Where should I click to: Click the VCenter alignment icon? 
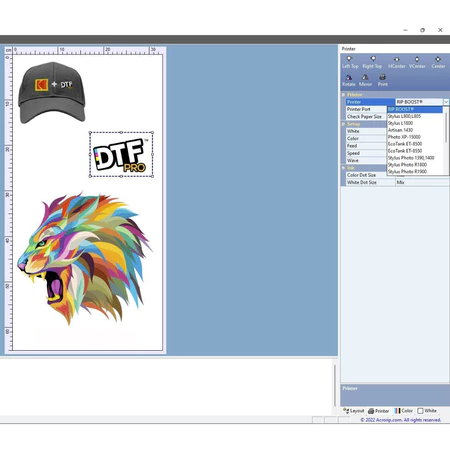(x=417, y=62)
